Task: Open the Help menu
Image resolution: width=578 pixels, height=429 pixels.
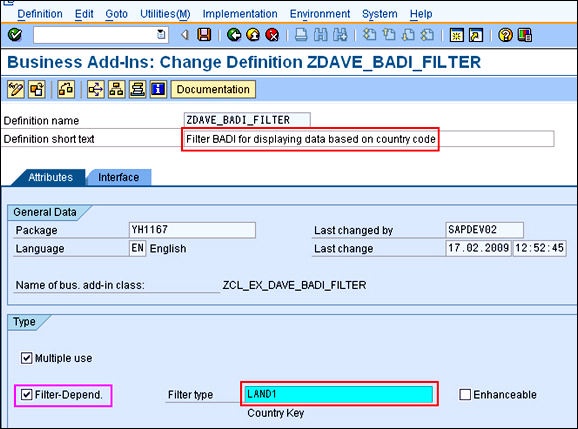Action: (421, 14)
